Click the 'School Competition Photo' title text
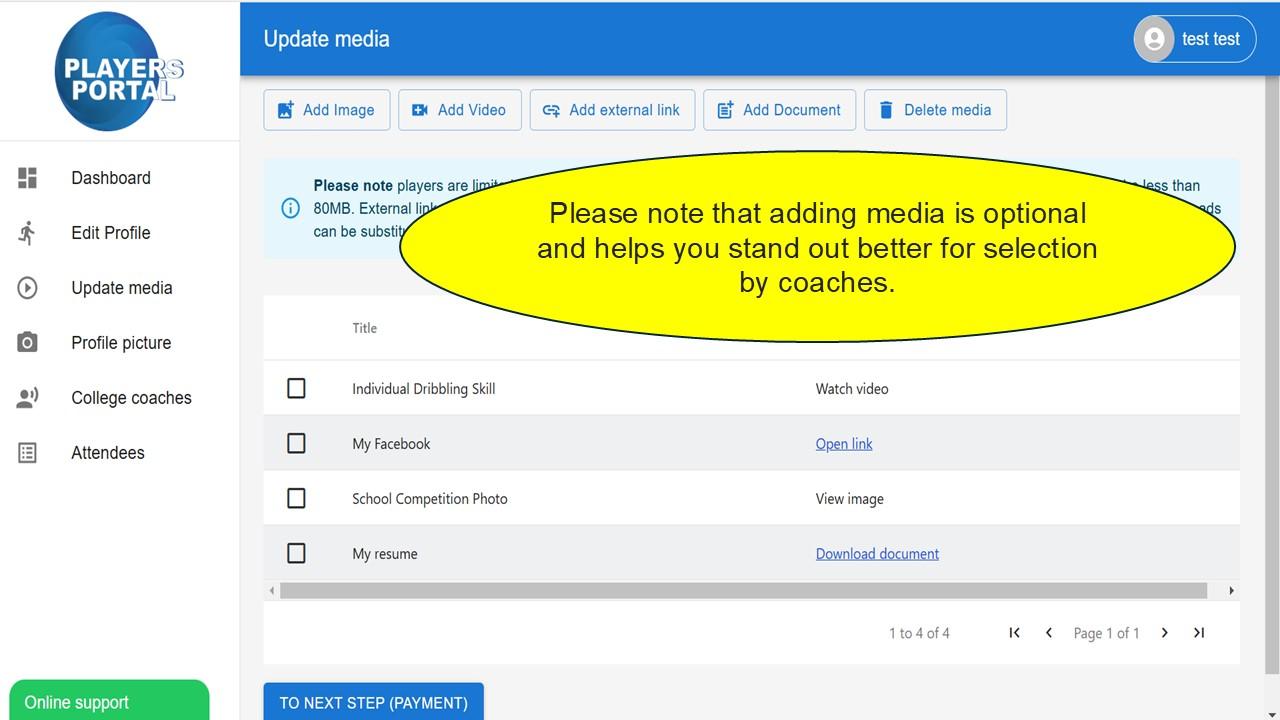 click(430, 499)
